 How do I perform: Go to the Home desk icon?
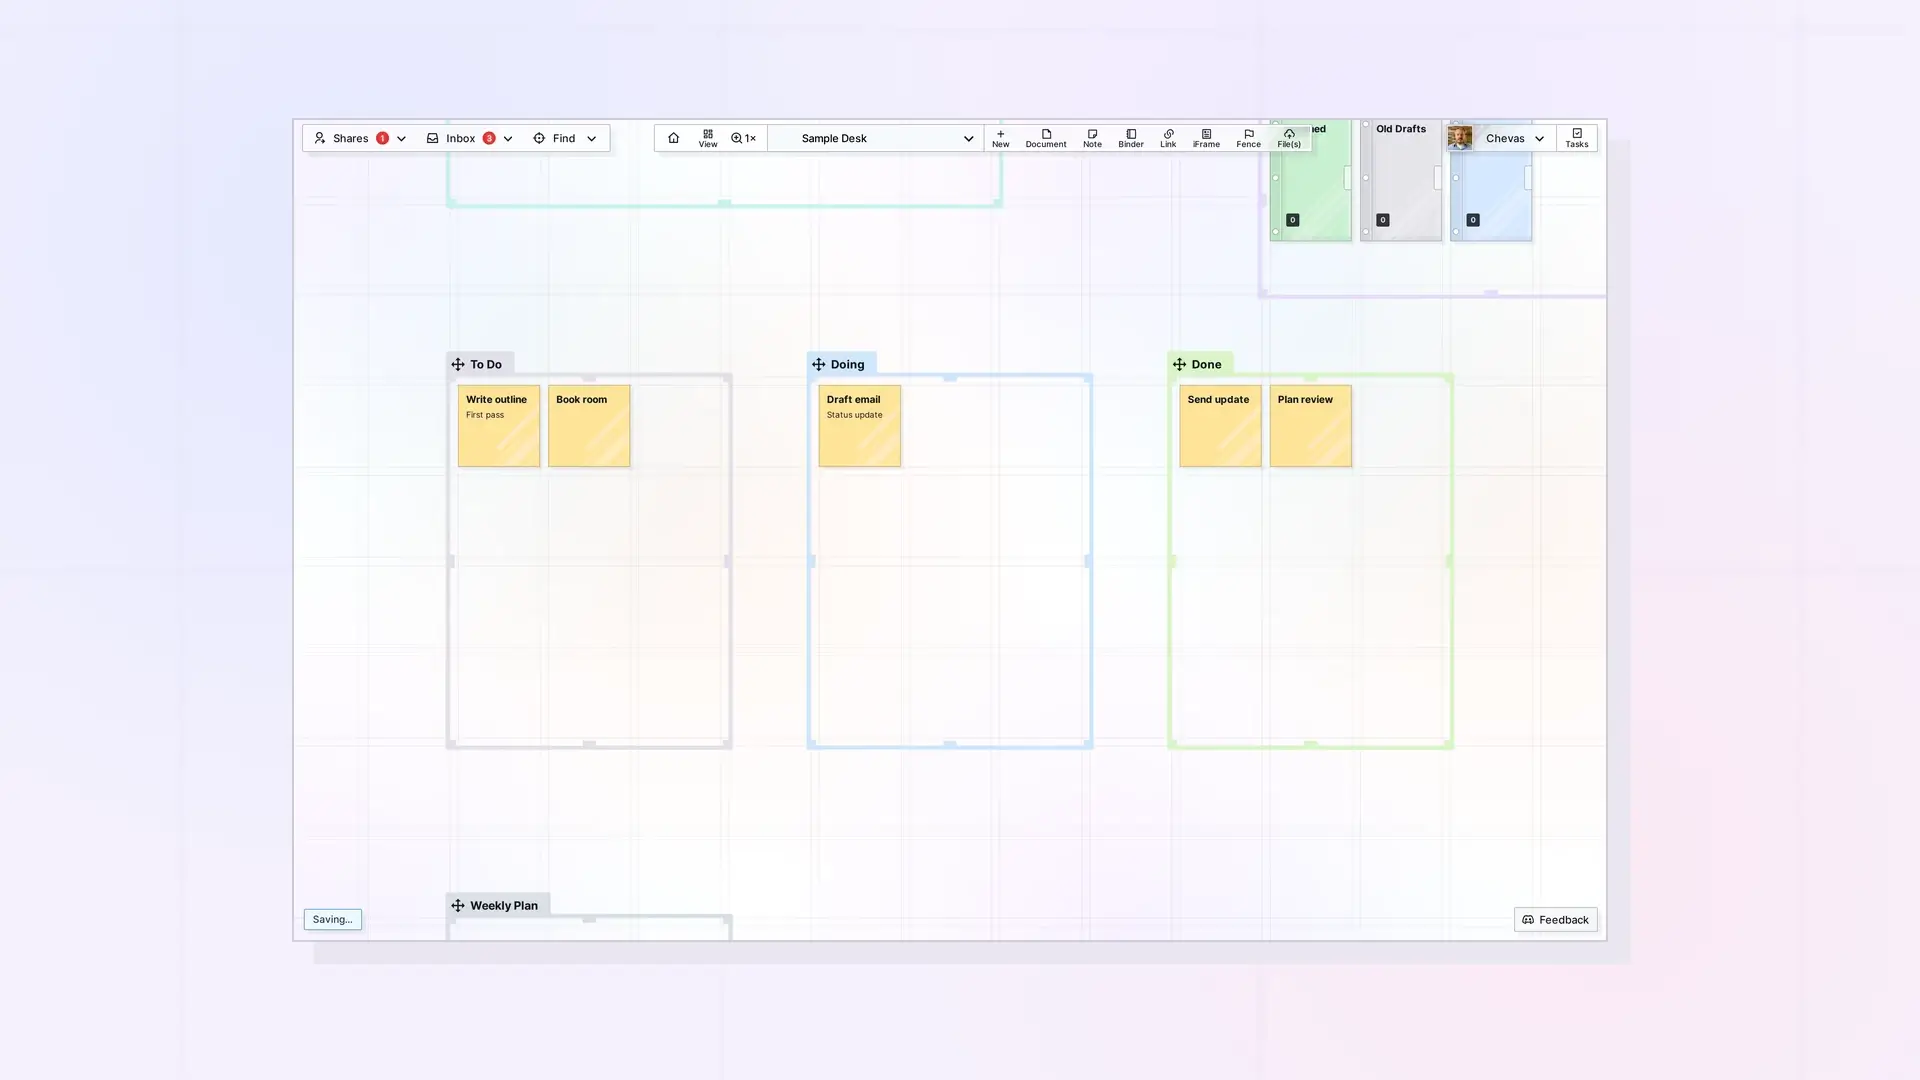pyautogui.click(x=673, y=138)
